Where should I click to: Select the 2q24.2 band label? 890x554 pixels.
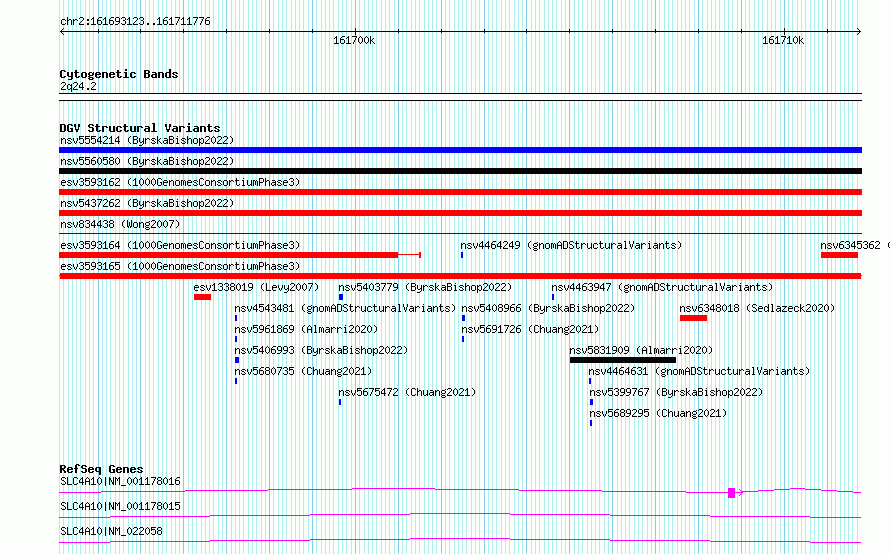[78, 86]
